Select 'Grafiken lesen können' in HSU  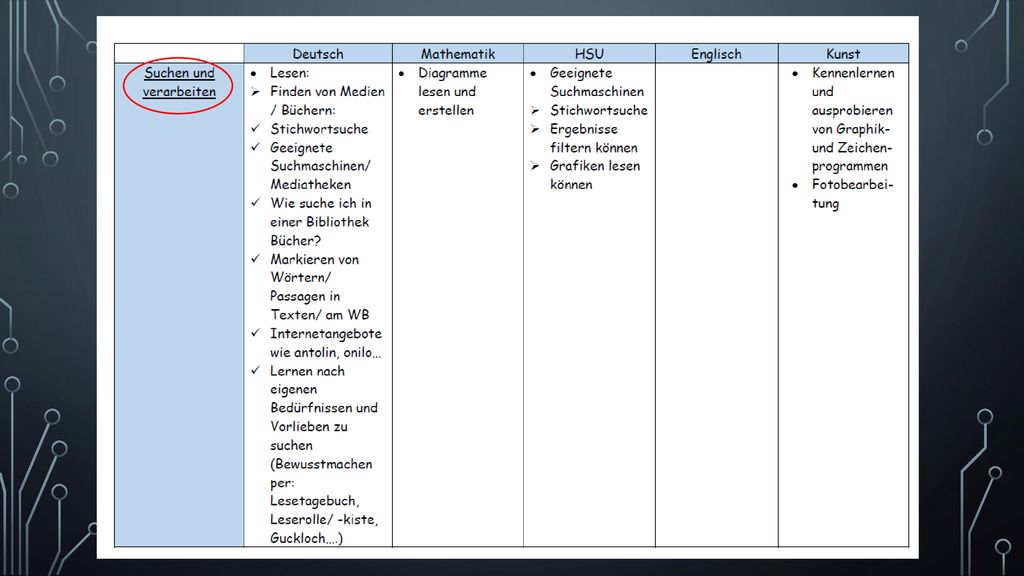(595, 175)
